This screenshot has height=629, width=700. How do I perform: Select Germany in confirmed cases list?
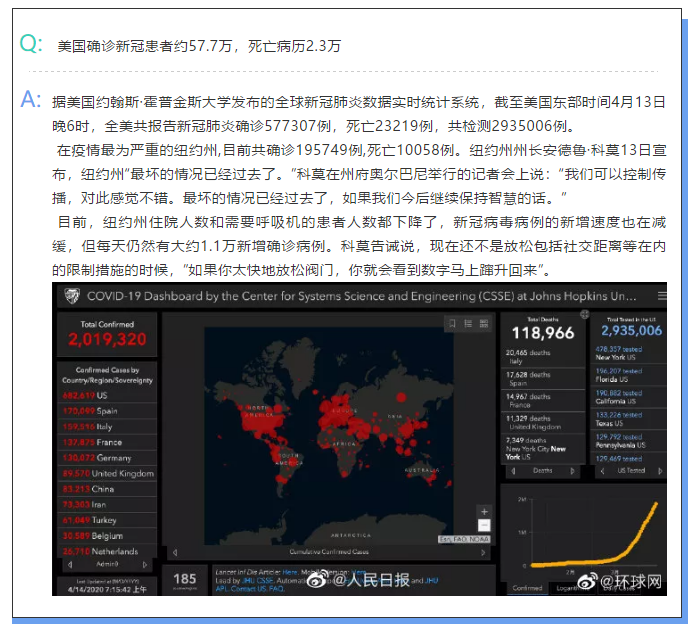click(x=107, y=458)
